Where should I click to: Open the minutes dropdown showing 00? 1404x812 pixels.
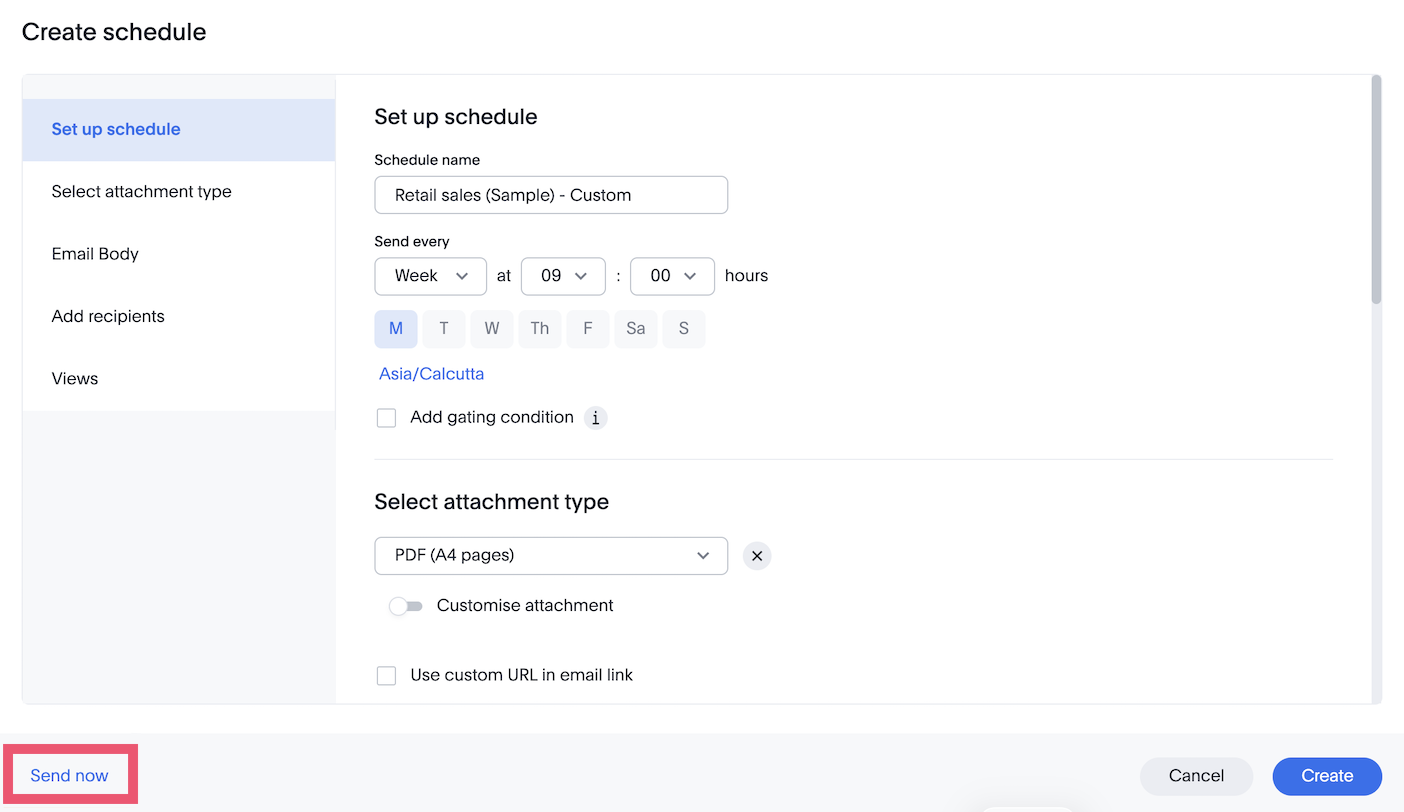[x=672, y=276]
